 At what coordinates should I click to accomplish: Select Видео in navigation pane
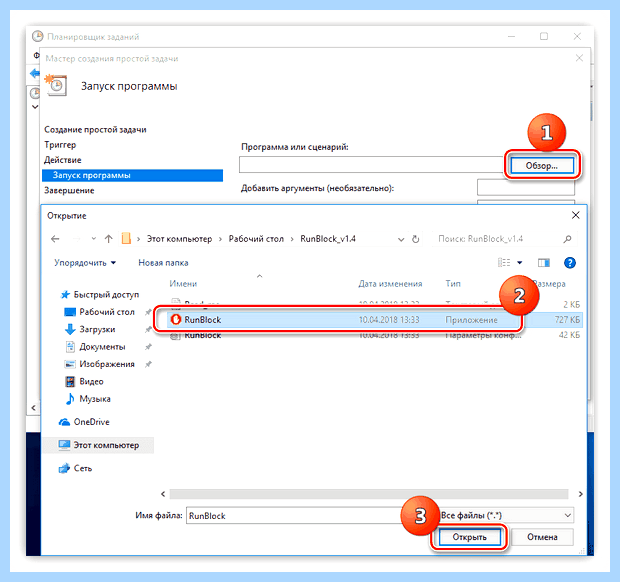tap(91, 382)
